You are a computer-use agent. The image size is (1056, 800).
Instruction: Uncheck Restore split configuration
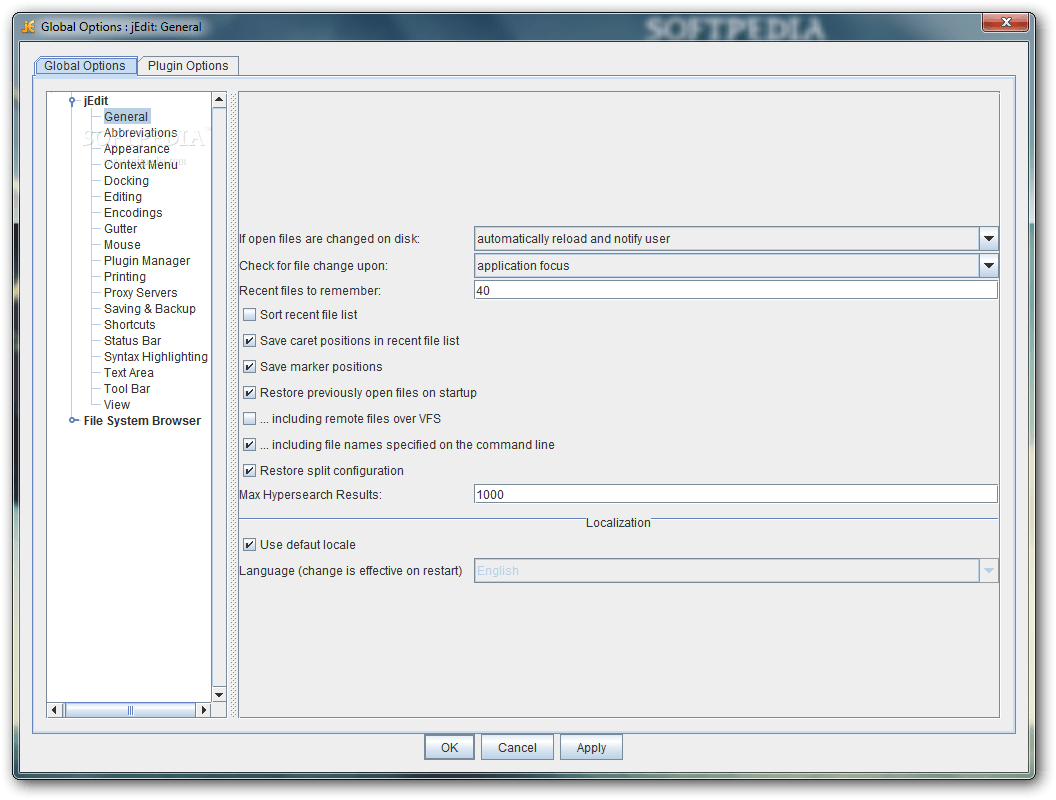tap(249, 471)
